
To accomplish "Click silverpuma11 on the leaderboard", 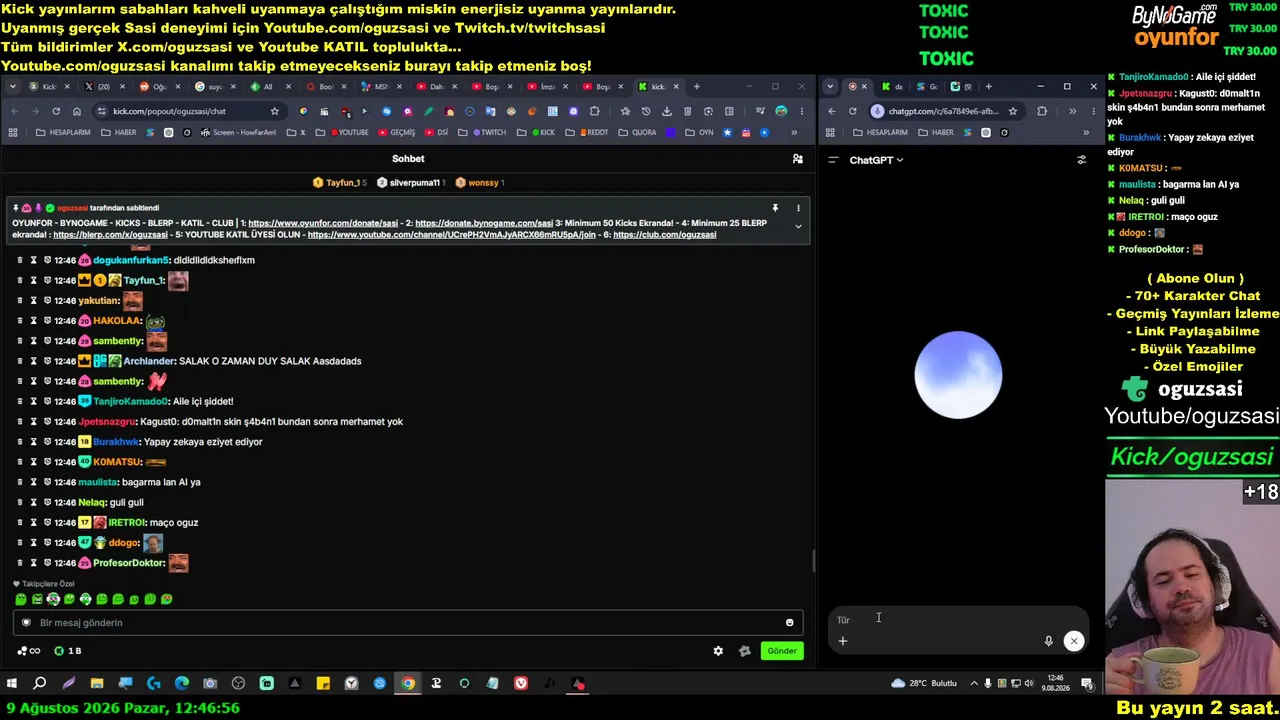I will pyautogui.click(x=411, y=183).
